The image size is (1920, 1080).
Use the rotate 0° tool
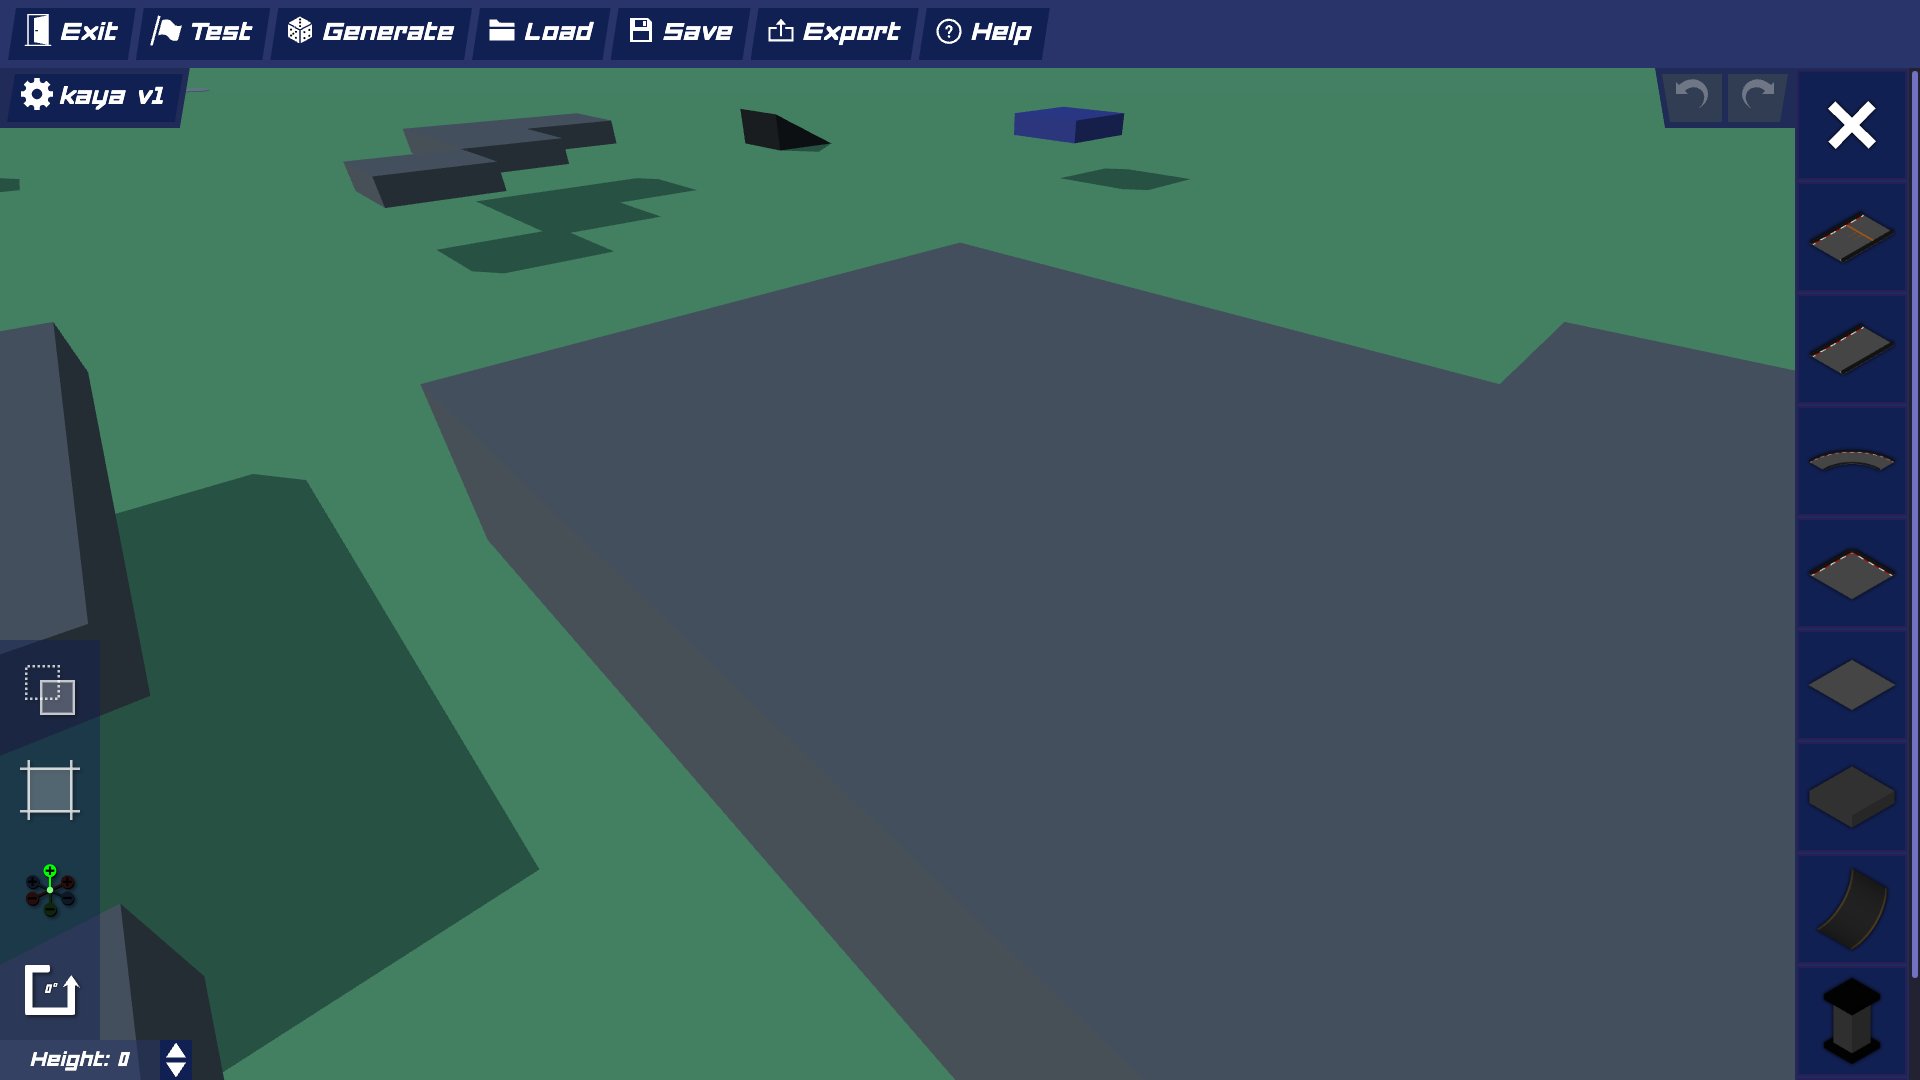click(x=50, y=990)
